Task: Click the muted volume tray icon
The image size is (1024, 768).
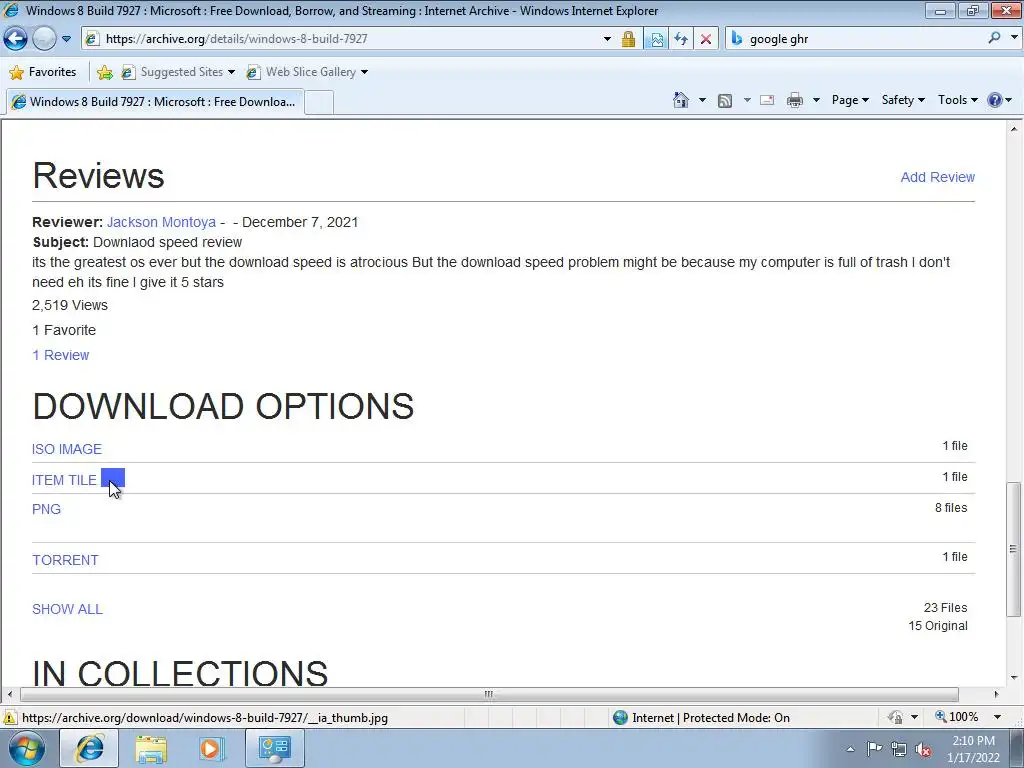Action: (923, 750)
